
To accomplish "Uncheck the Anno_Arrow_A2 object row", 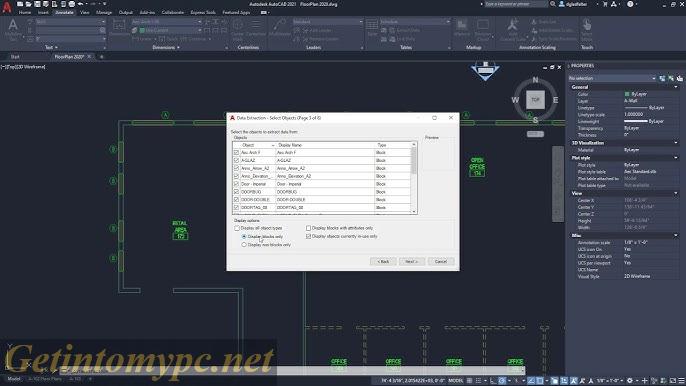I will (236, 168).
